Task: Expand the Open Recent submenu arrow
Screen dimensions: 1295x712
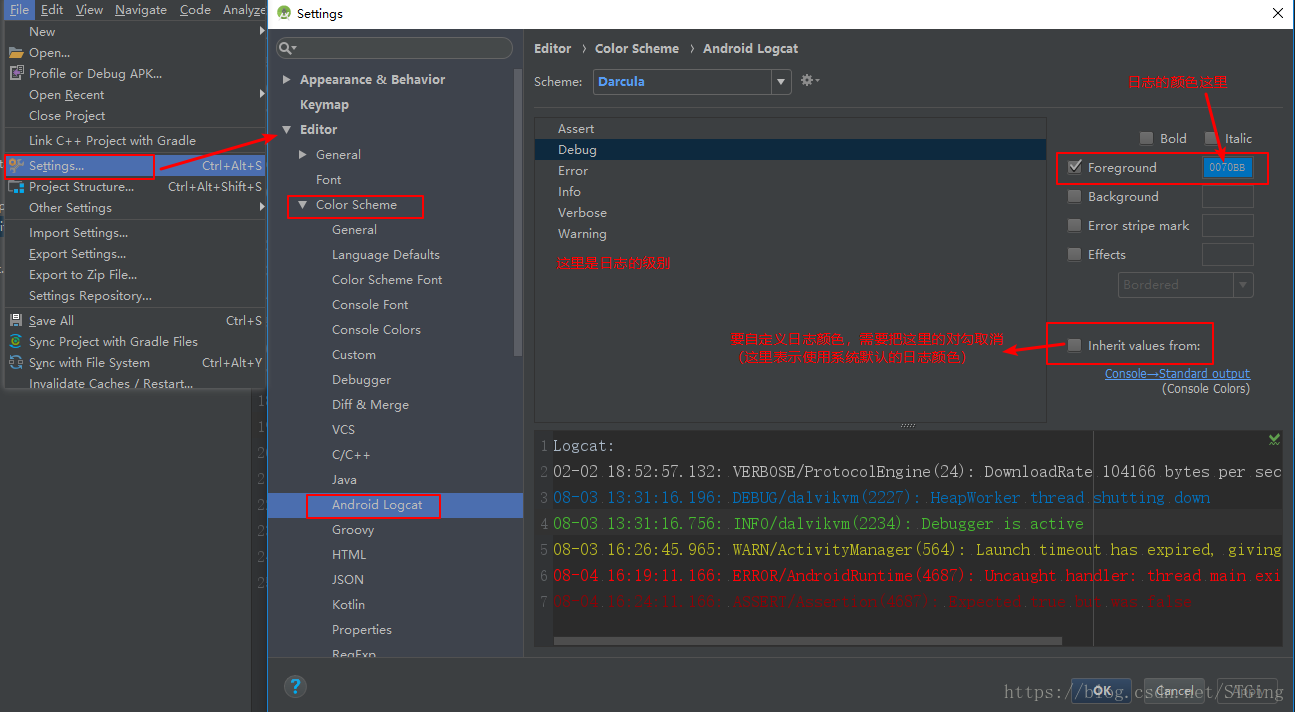Action: [x=262, y=95]
